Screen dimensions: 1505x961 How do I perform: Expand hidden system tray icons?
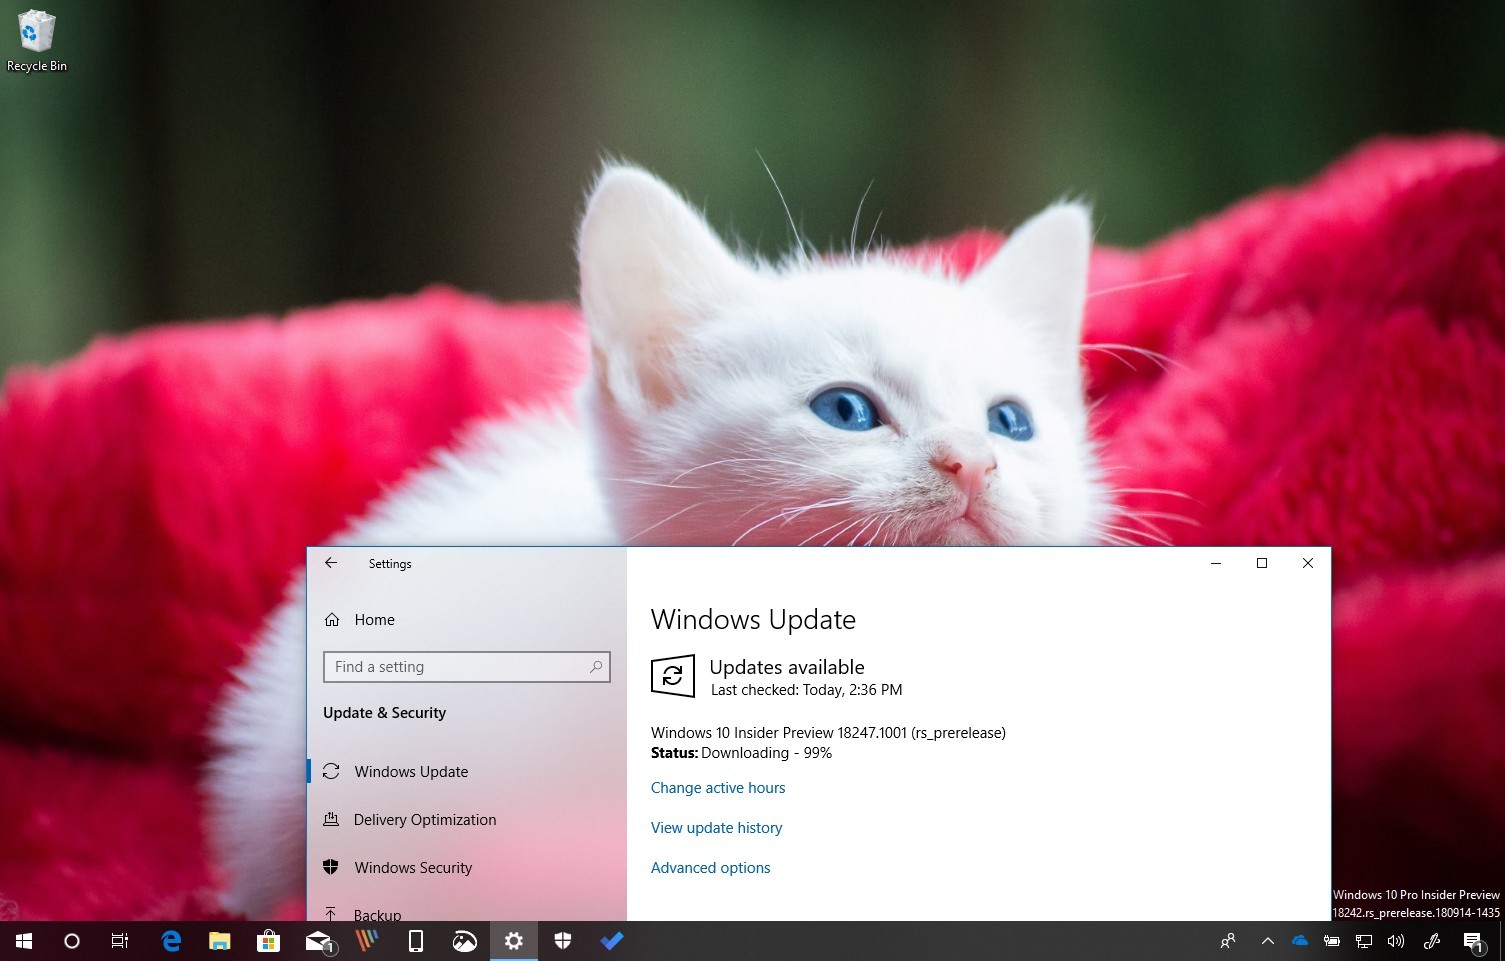[x=1266, y=940]
